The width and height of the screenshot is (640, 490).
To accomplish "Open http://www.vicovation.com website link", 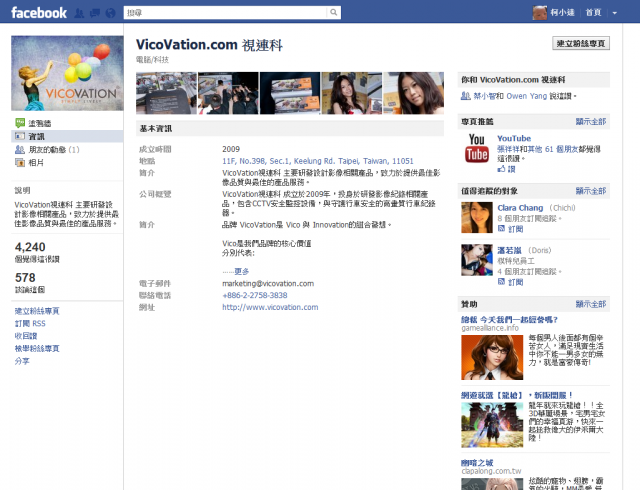I will pyautogui.click(x=270, y=307).
